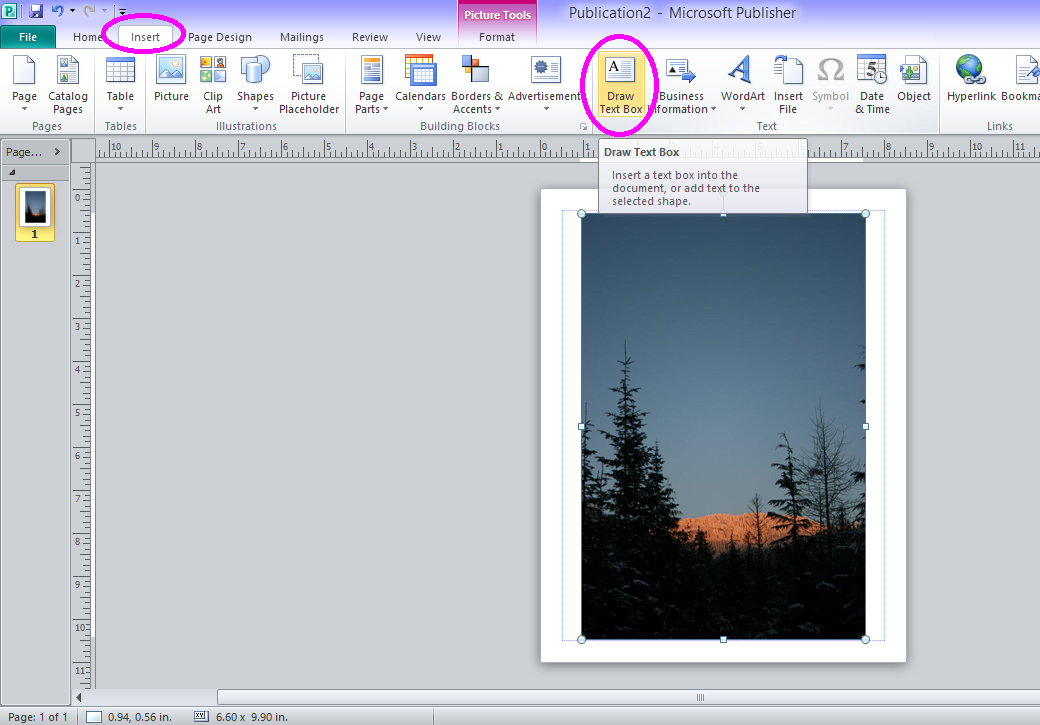Click the Picture insert icon
Screen dimensions: 1040x725
coord(171,78)
